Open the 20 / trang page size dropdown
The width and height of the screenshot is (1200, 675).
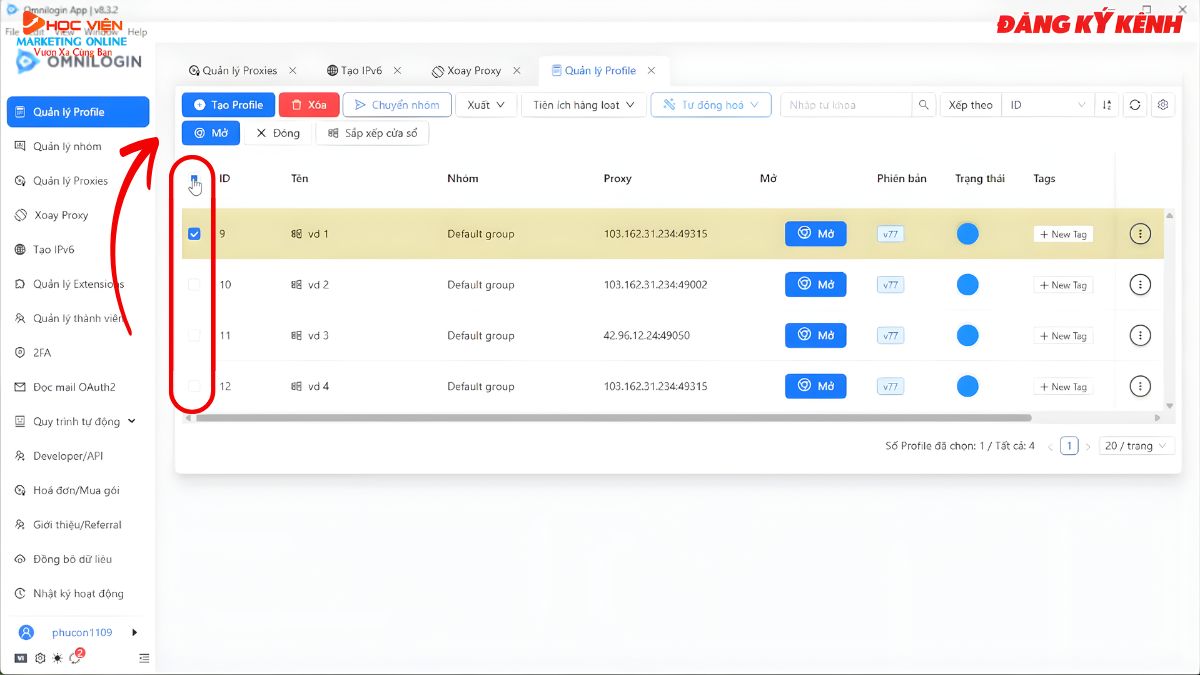click(x=1136, y=446)
